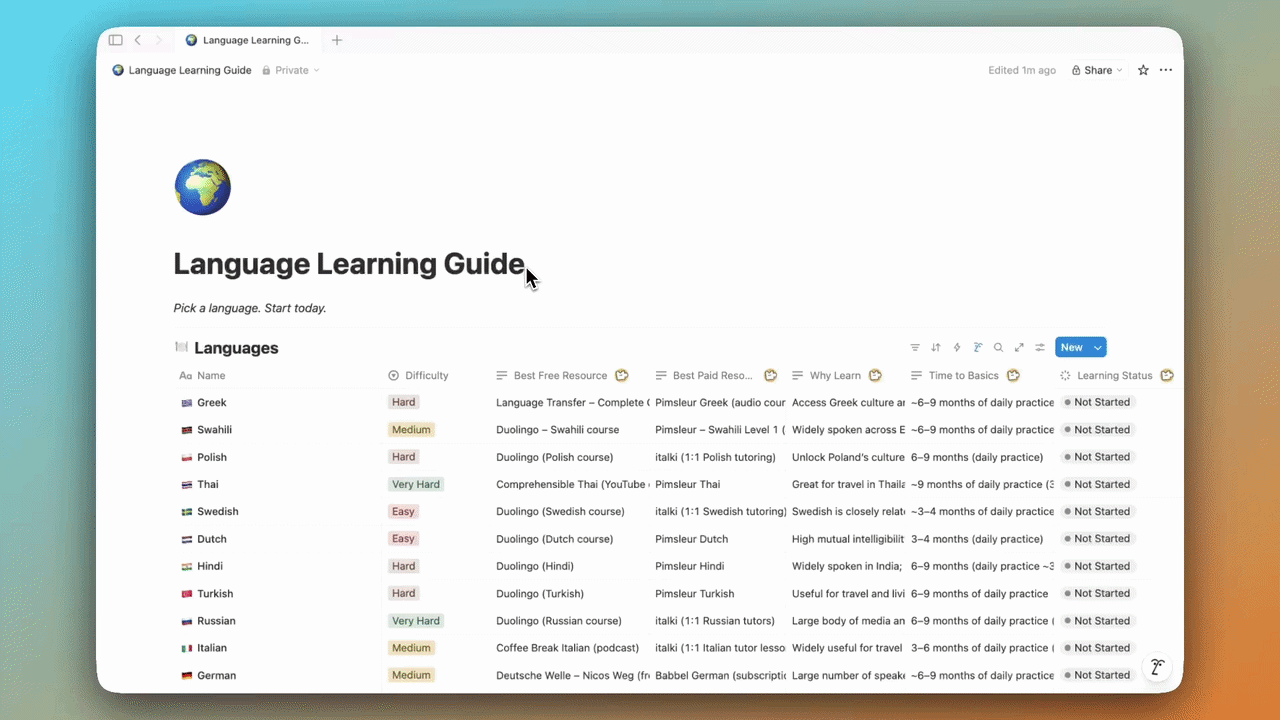1280x720 pixels.
Task: Open the Italian row page
Action: 212,648
